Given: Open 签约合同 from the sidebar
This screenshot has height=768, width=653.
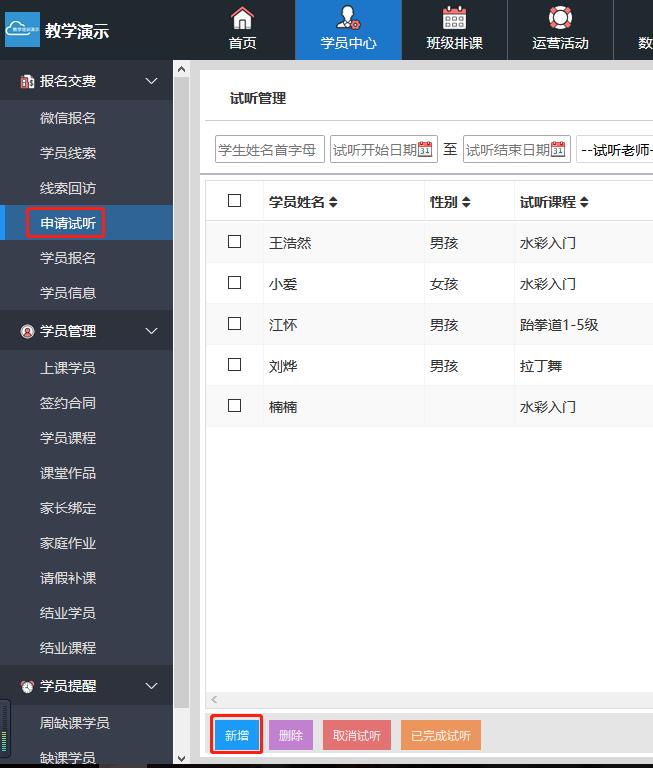Looking at the screenshot, I should pyautogui.click(x=68, y=403).
